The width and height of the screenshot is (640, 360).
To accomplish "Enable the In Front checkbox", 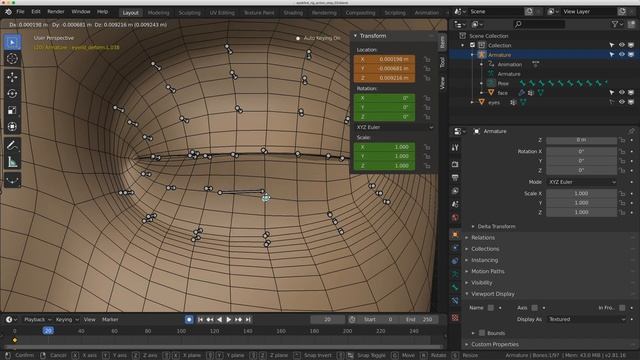I will point(622,308).
